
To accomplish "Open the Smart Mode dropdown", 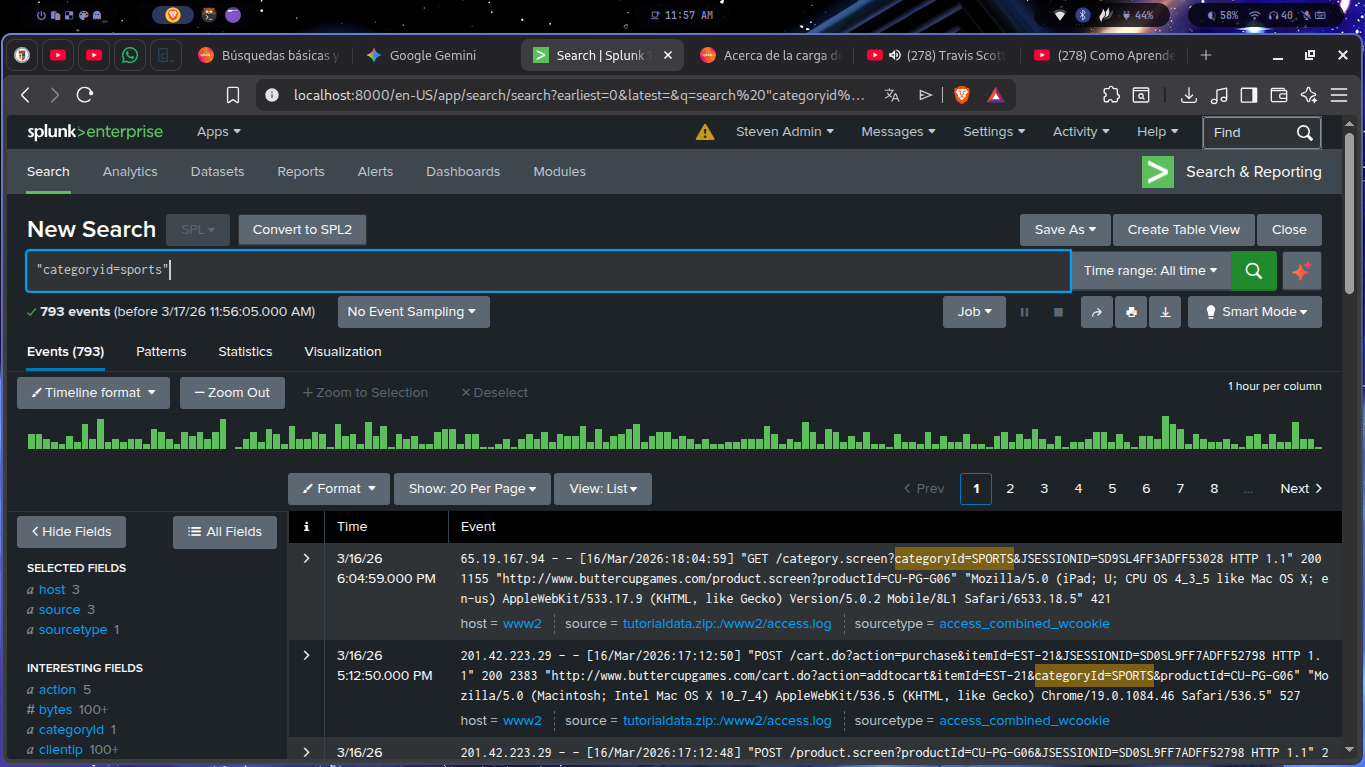I will point(1254,312).
